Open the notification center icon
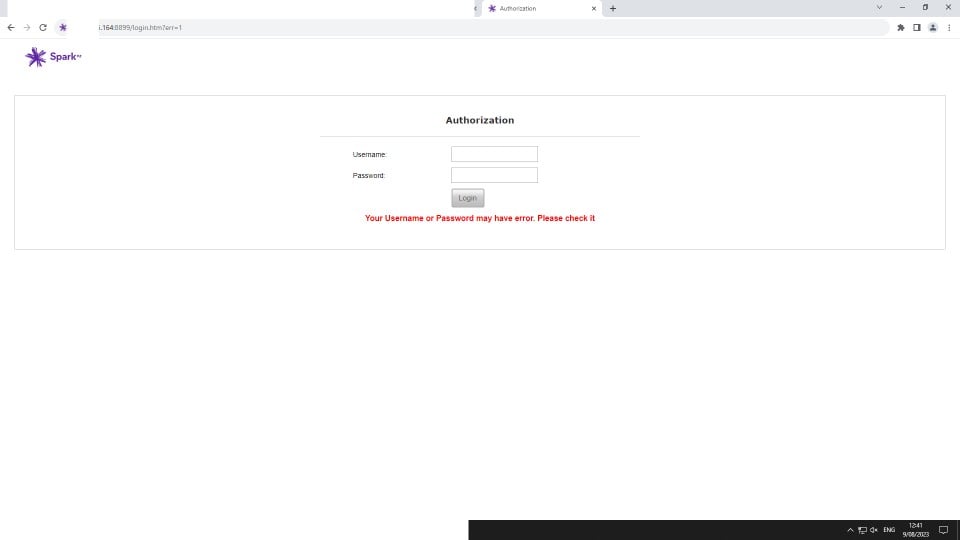The width and height of the screenshot is (960, 540). click(x=943, y=530)
